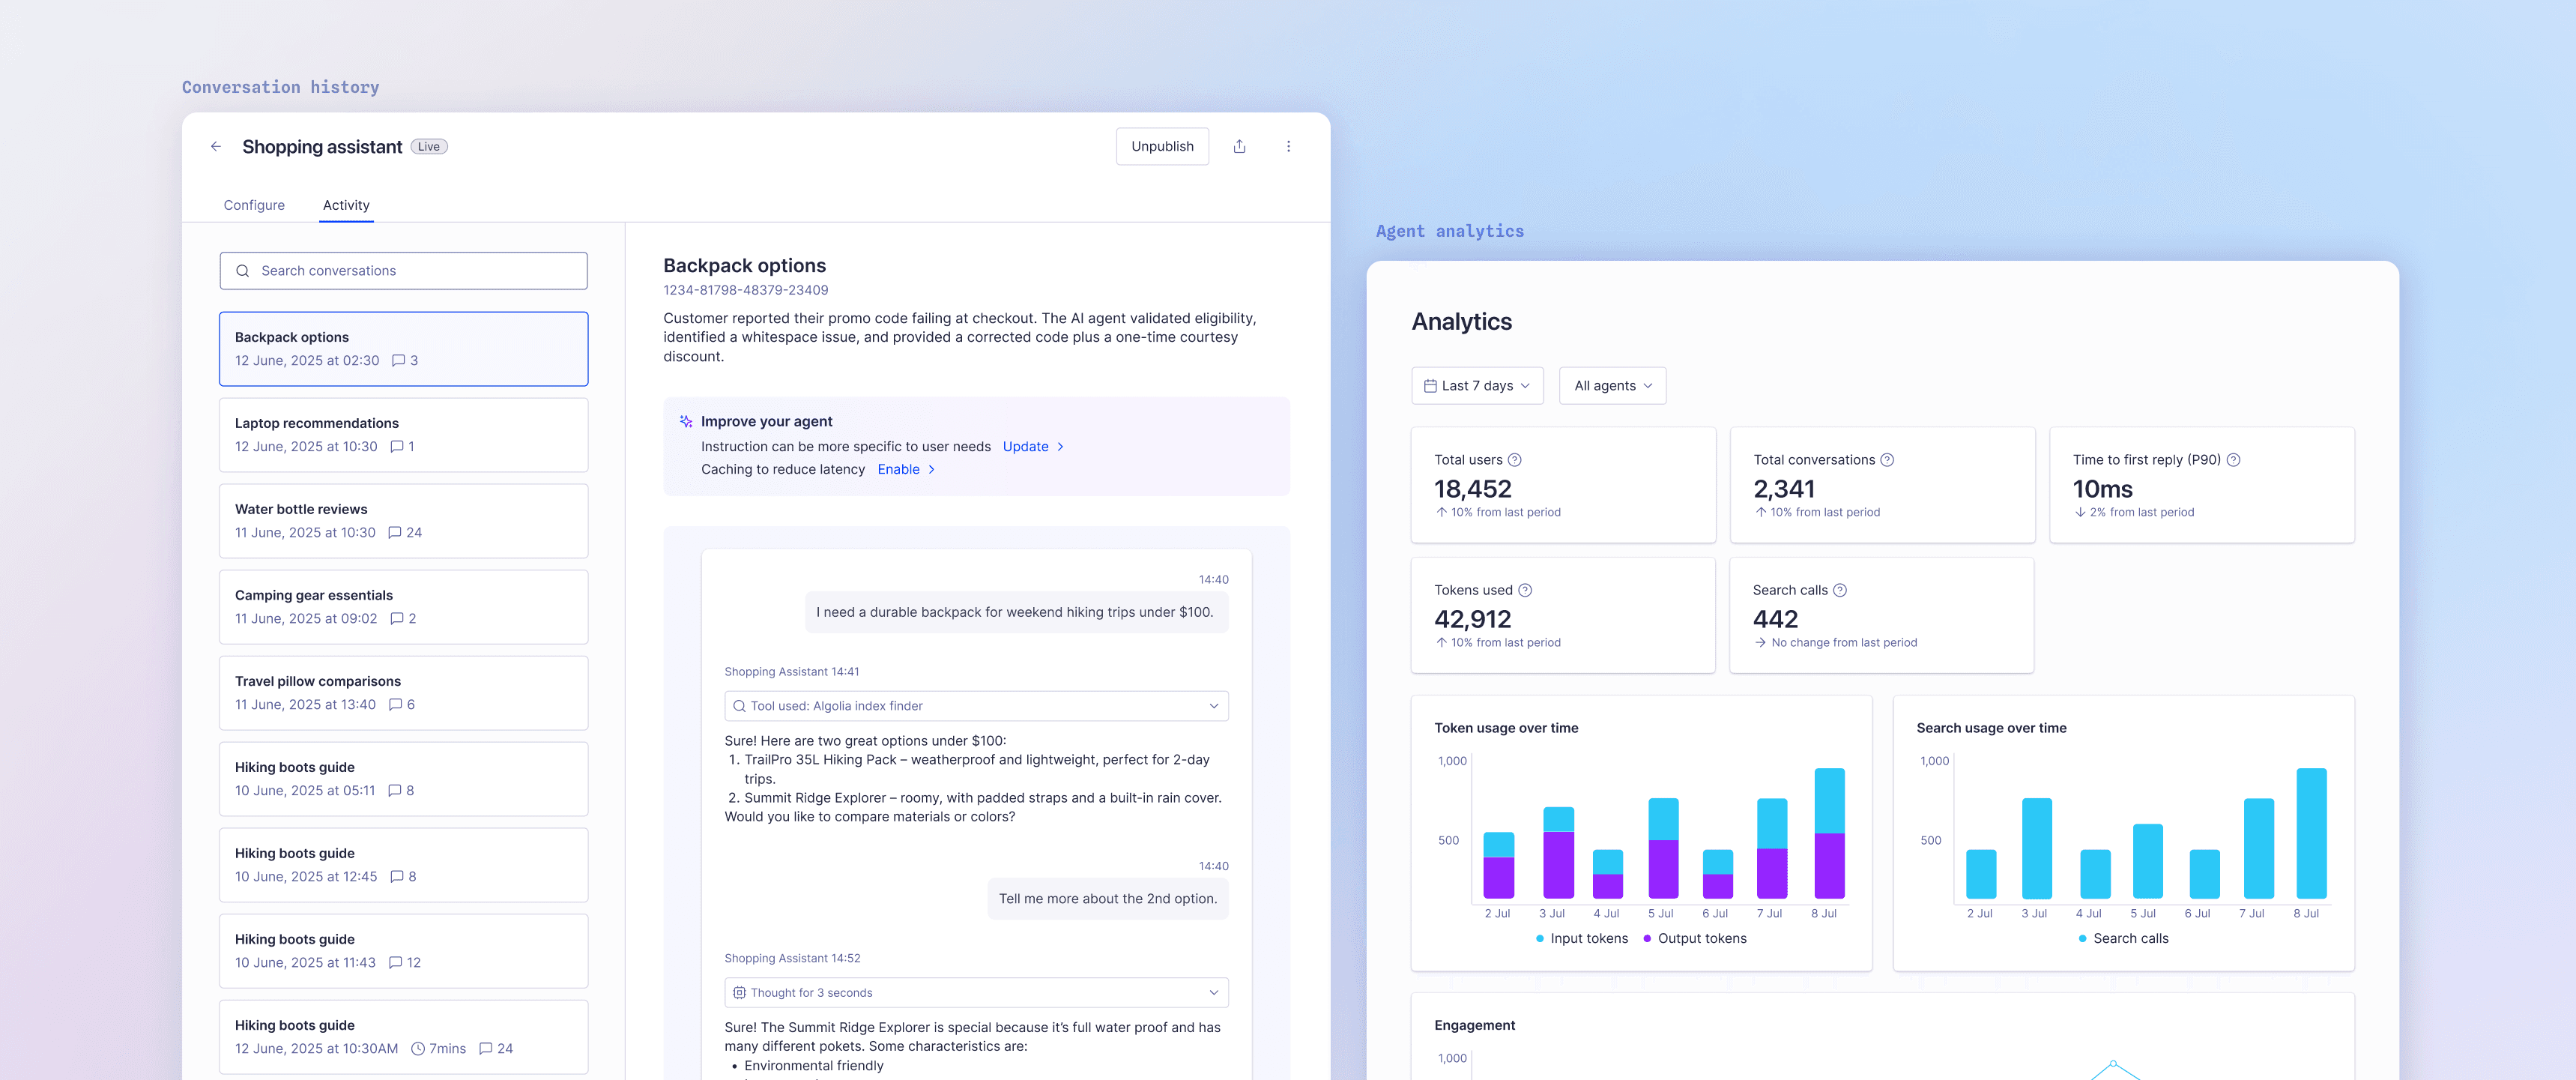Screen dimensions: 2576x1080
Task: Click the Unpublish button
Action: tap(1162, 146)
